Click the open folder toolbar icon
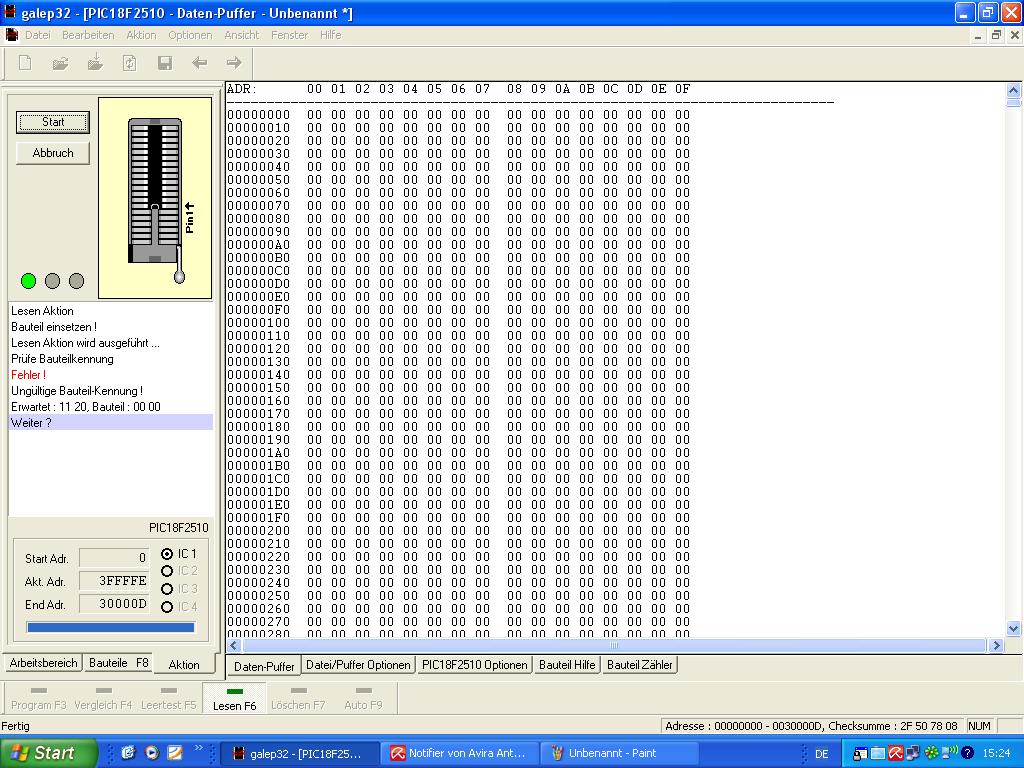Image resolution: width=1024 pixels, height=768 pixels. click(60, 63)
